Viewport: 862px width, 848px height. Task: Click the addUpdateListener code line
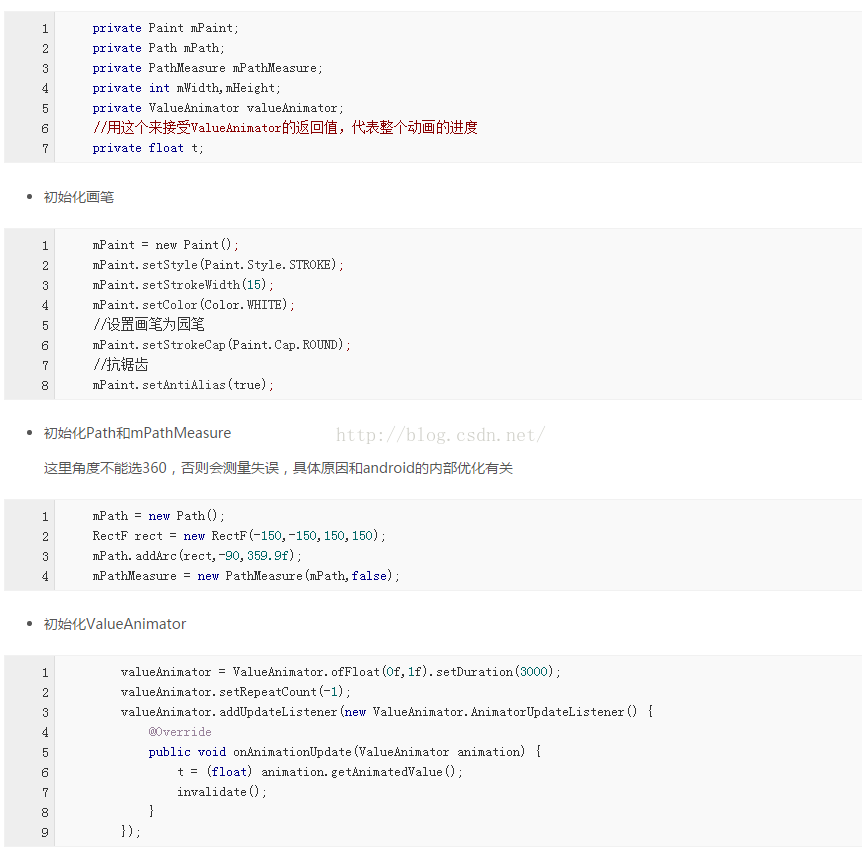tap(387, 712)
